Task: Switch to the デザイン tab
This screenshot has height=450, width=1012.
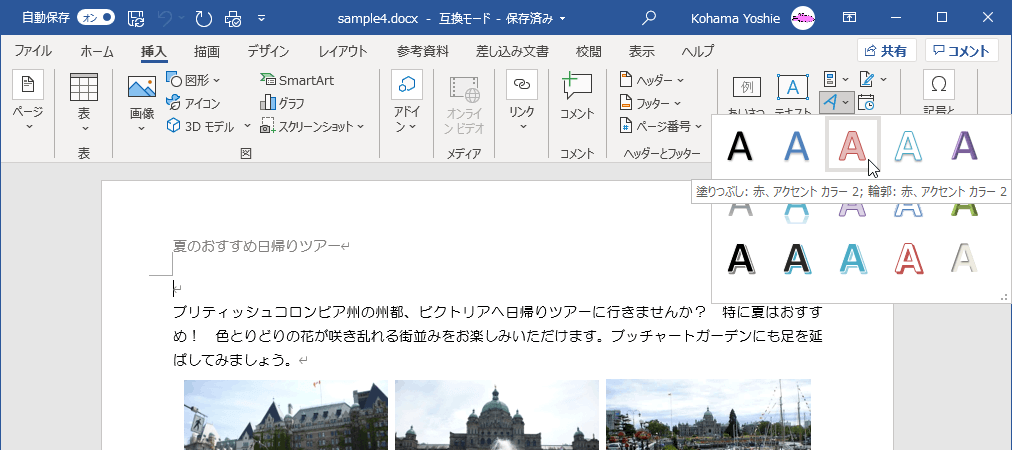Action: [x=268, y=51]
